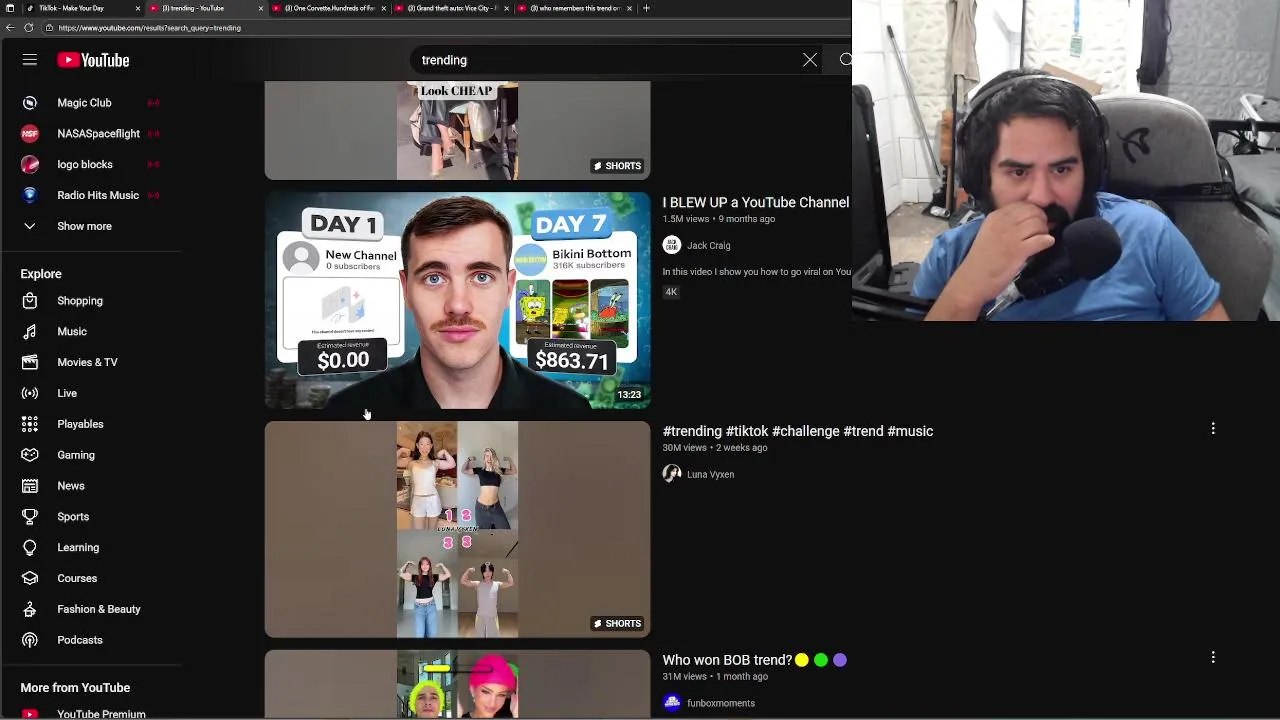Play the Look CHEAP shorts thumbnail

click(457, 131)
